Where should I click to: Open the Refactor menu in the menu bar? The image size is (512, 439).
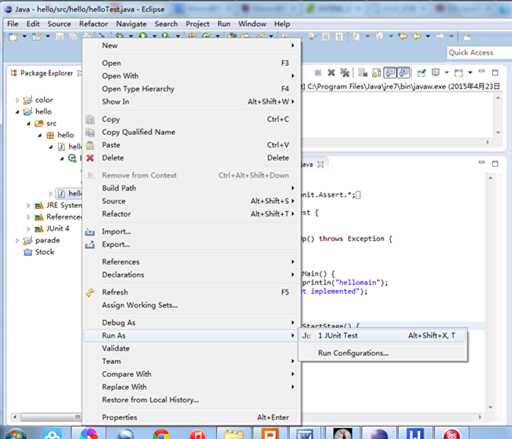pos(94,24)
